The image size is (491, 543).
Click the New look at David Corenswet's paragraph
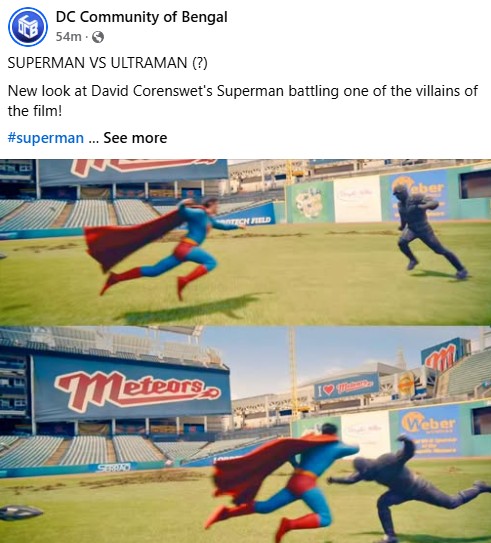coord(243,101)
